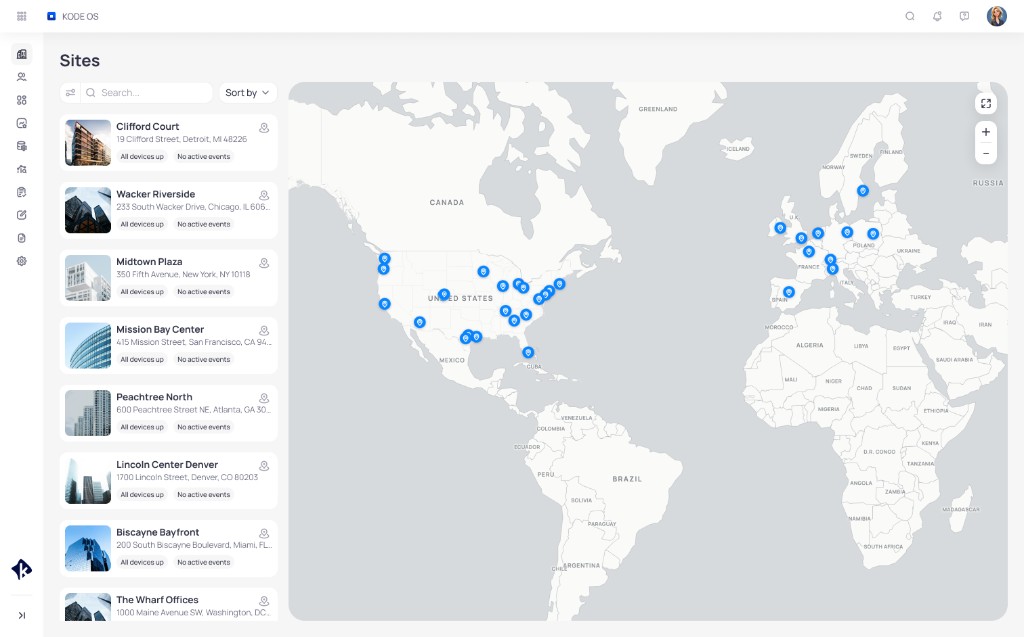1024x637 pixels.
Task: Select the map pin in Ireland
Action: tap(780, 228)
